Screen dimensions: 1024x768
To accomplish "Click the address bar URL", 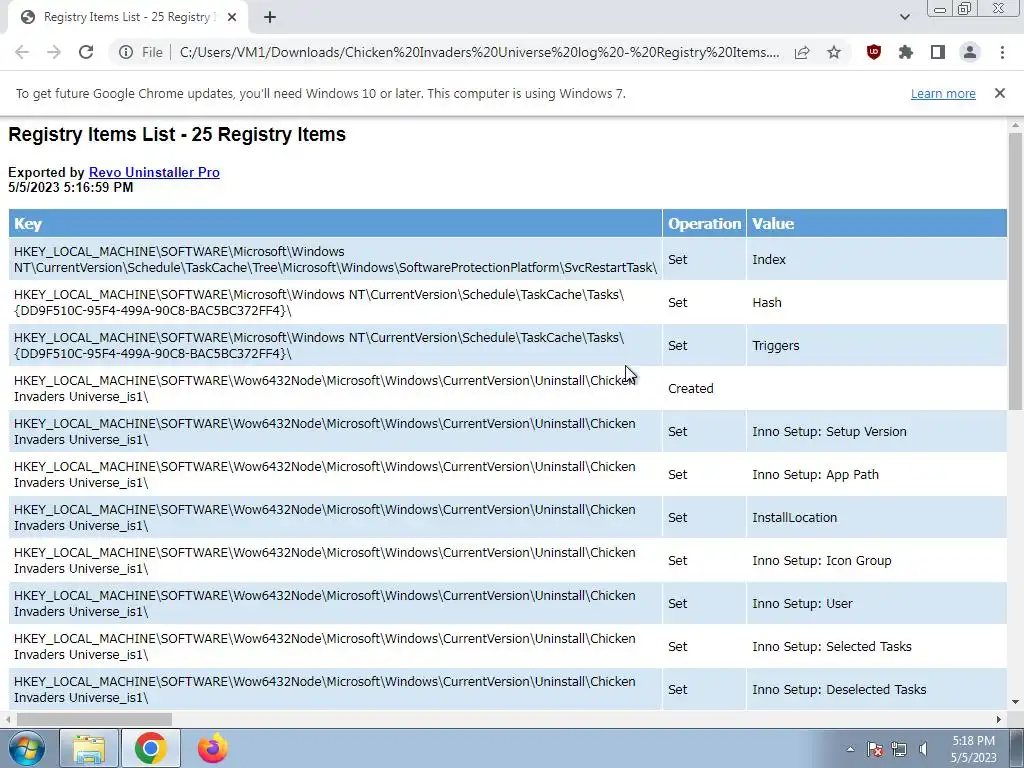I will [x=479, y=52].
